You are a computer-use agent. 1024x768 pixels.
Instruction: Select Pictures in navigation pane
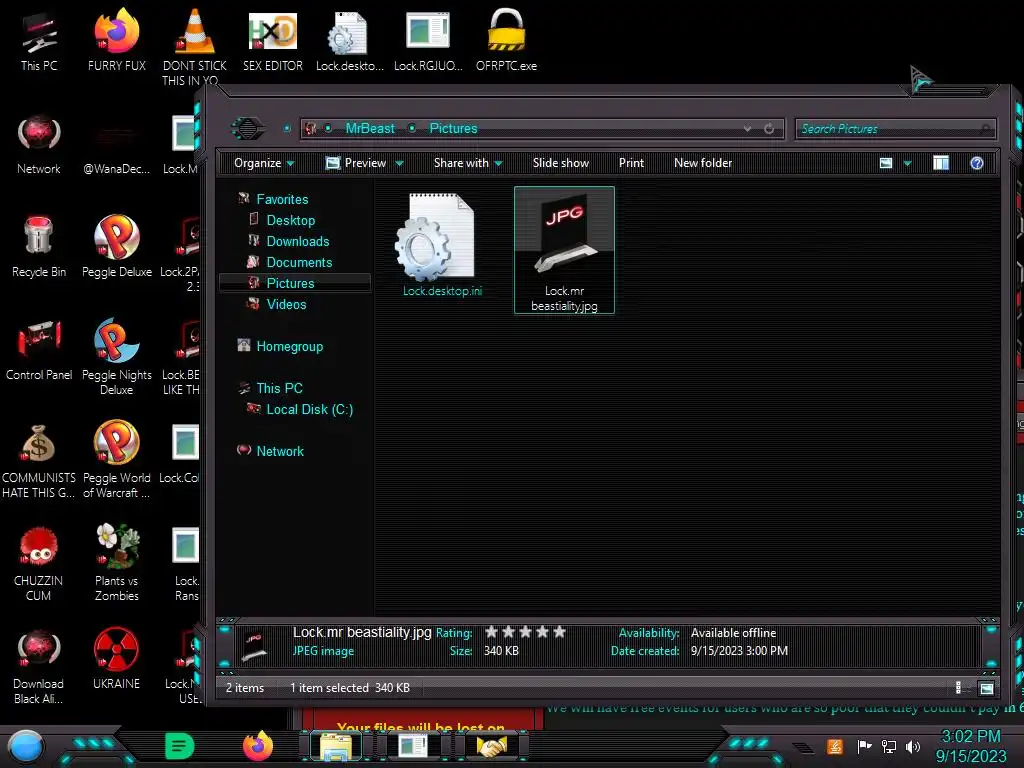(290, 283)
